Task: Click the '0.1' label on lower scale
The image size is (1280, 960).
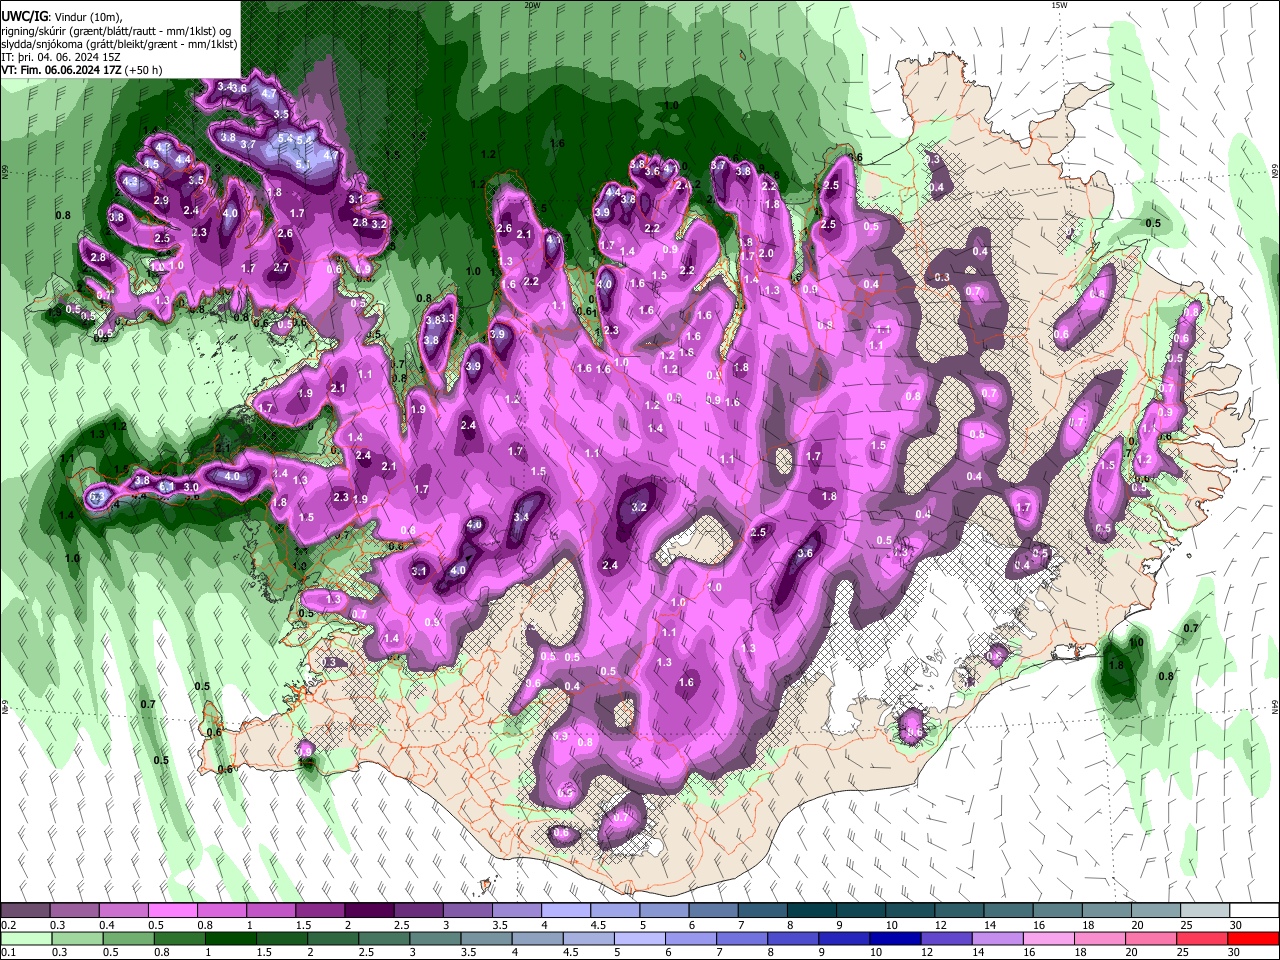Action: pos(8,953)
